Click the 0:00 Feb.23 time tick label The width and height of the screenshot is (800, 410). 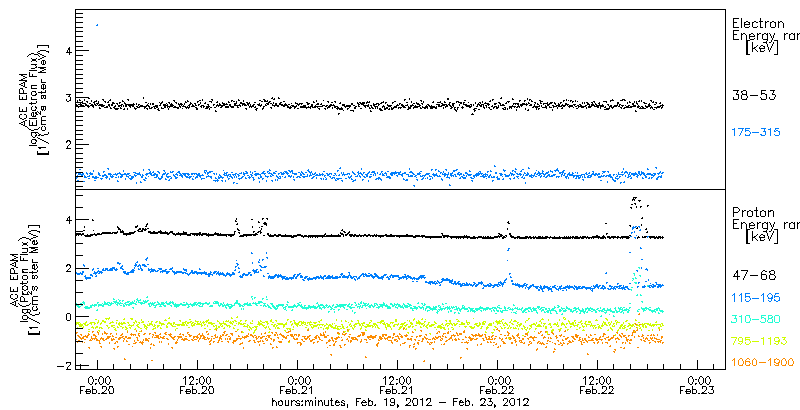click(x=699, y=385)
